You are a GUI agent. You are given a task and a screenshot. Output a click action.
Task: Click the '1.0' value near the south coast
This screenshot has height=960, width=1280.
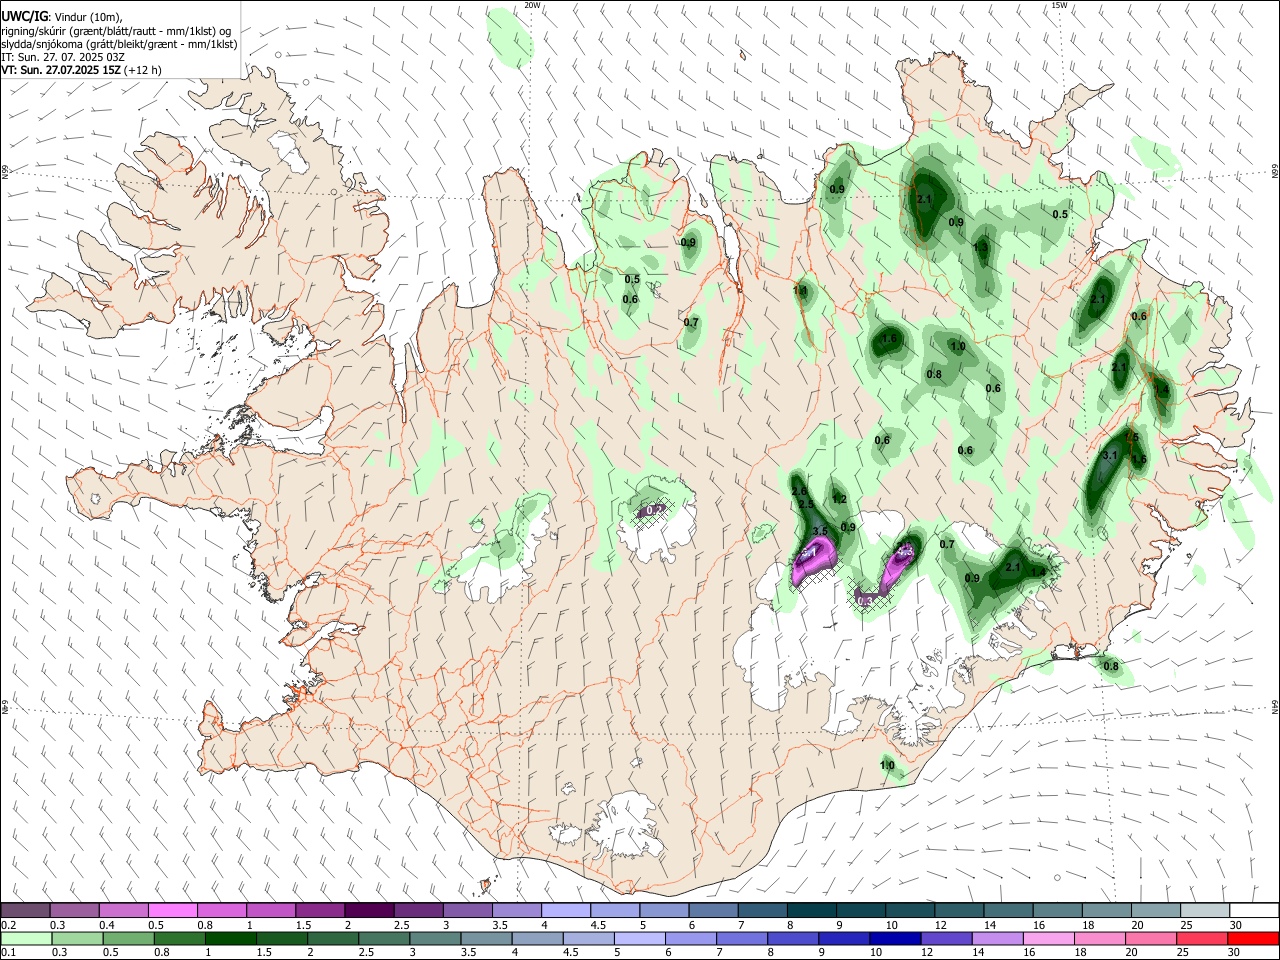887,766
